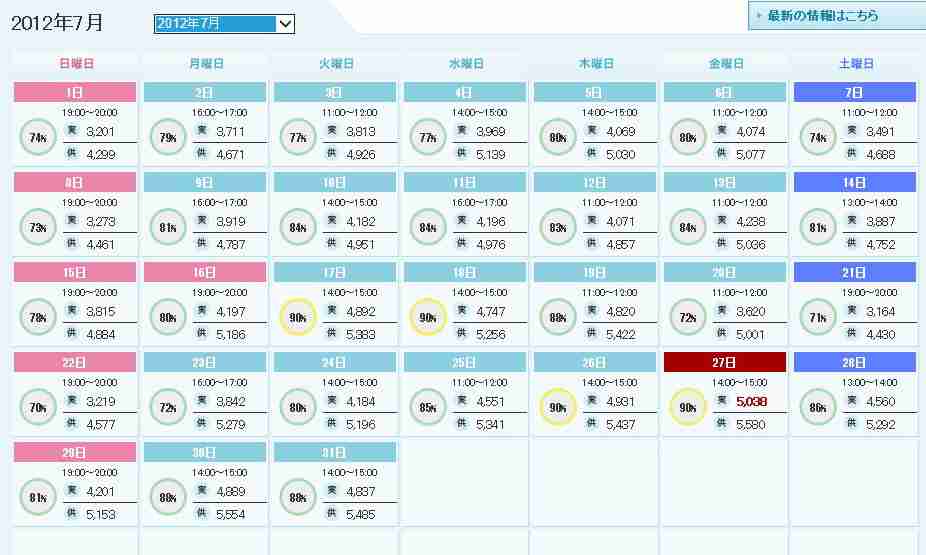Screen dimensions: 926x555
Task: Click the yellow 90% circle on 17日
Action: [x=298, y=318]
